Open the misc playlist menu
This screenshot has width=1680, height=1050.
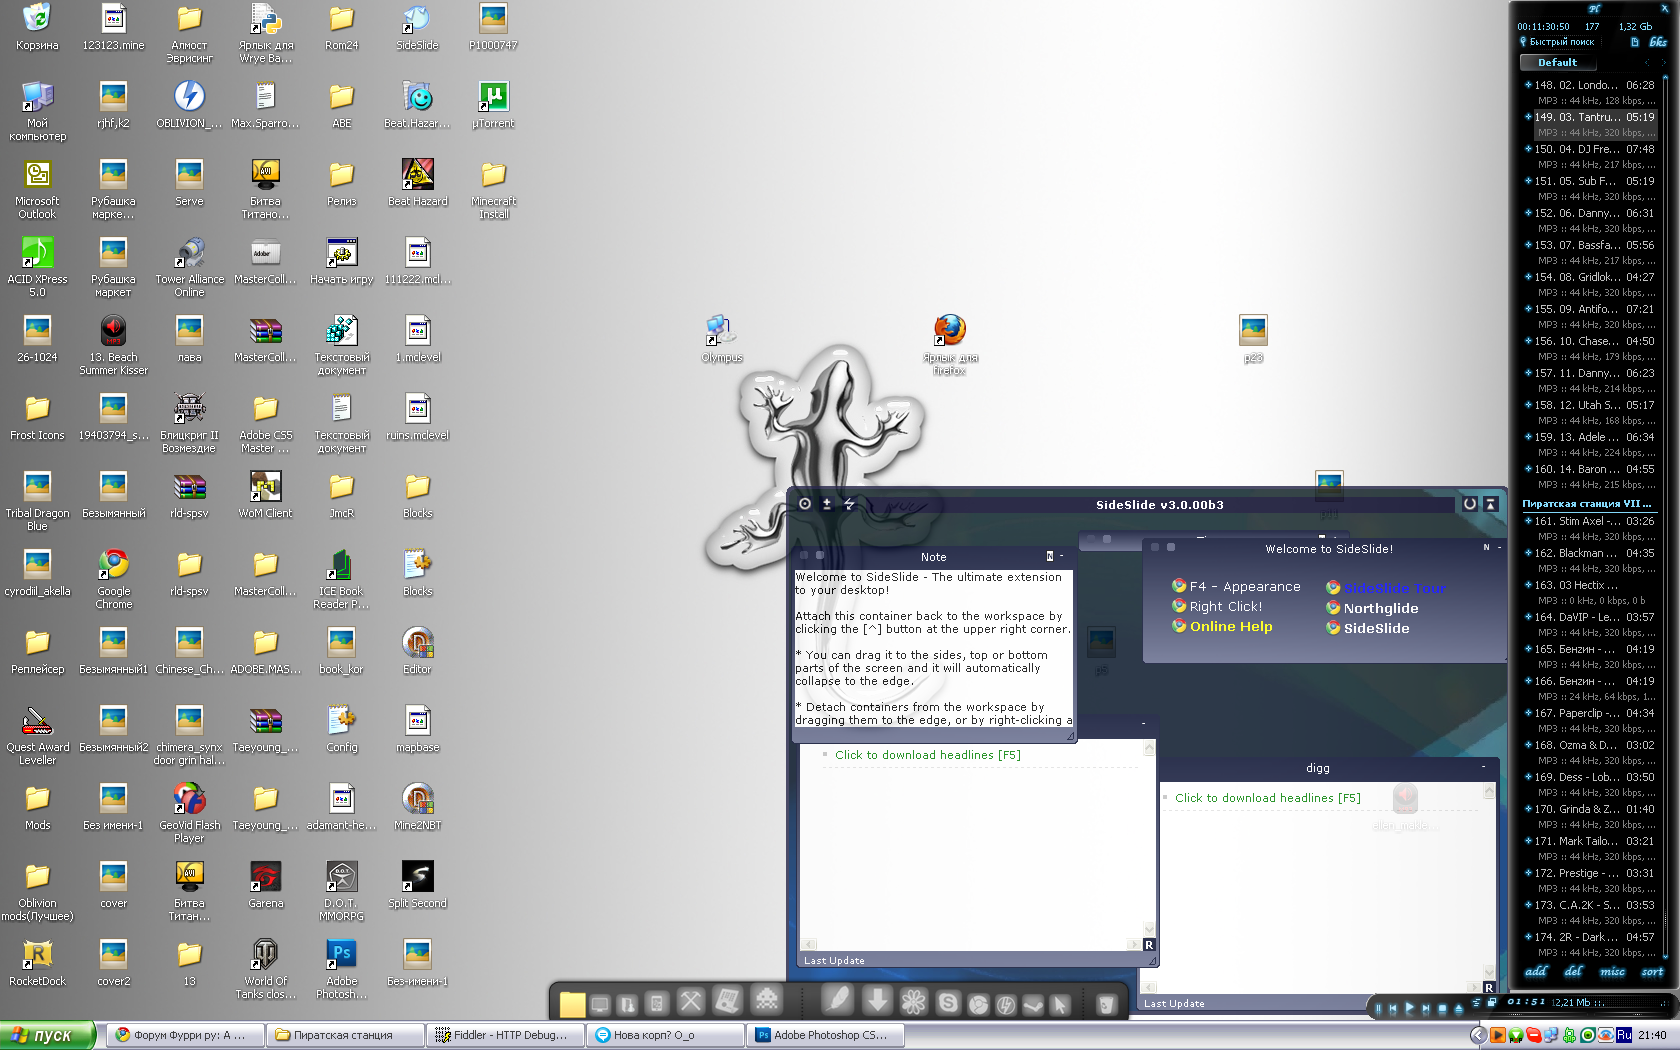click(x=1612, y=972)
